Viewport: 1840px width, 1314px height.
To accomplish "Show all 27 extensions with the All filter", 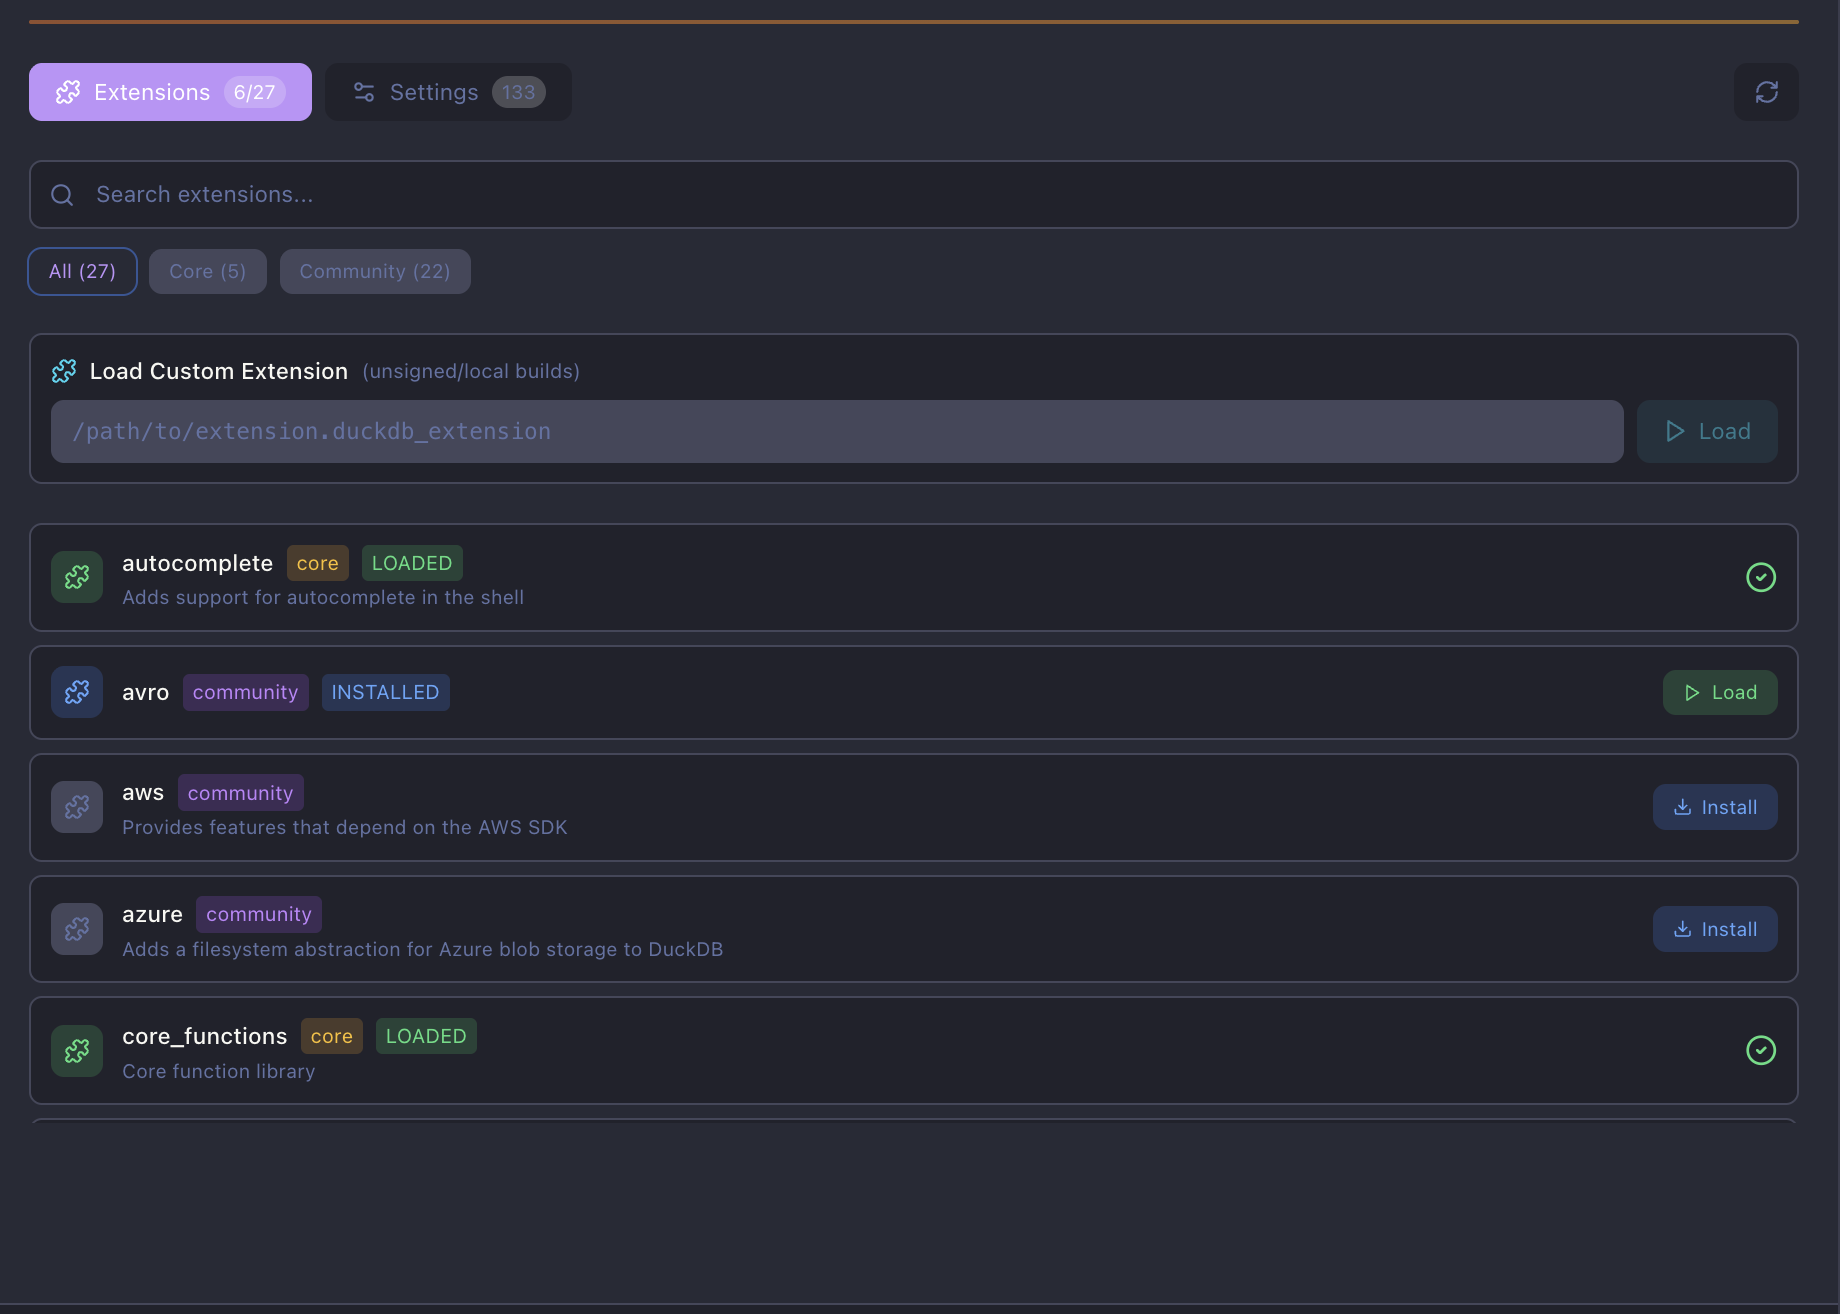I will [81, 271].
